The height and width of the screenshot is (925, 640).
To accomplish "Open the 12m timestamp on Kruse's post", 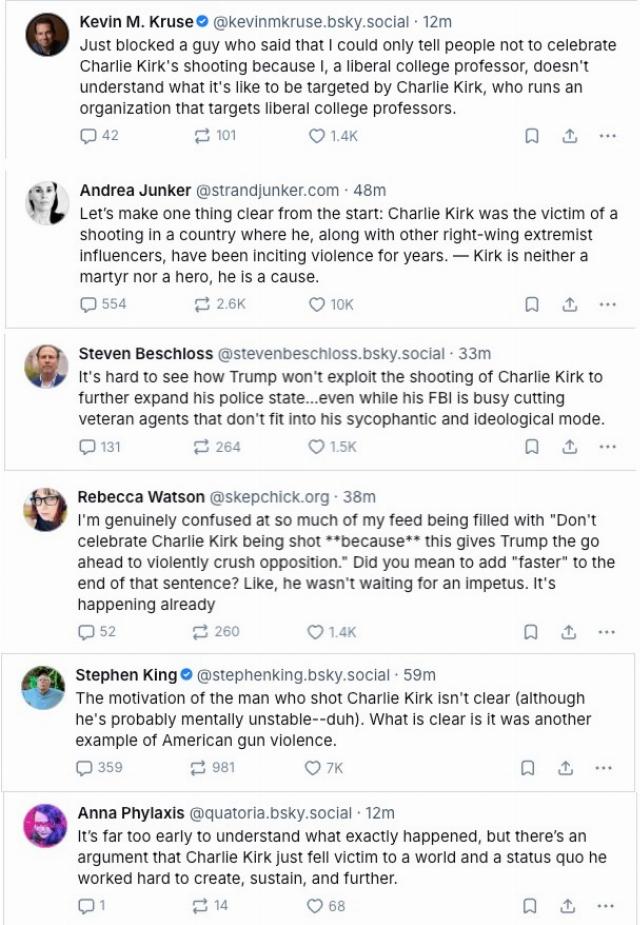I will (x=437, y=22).
